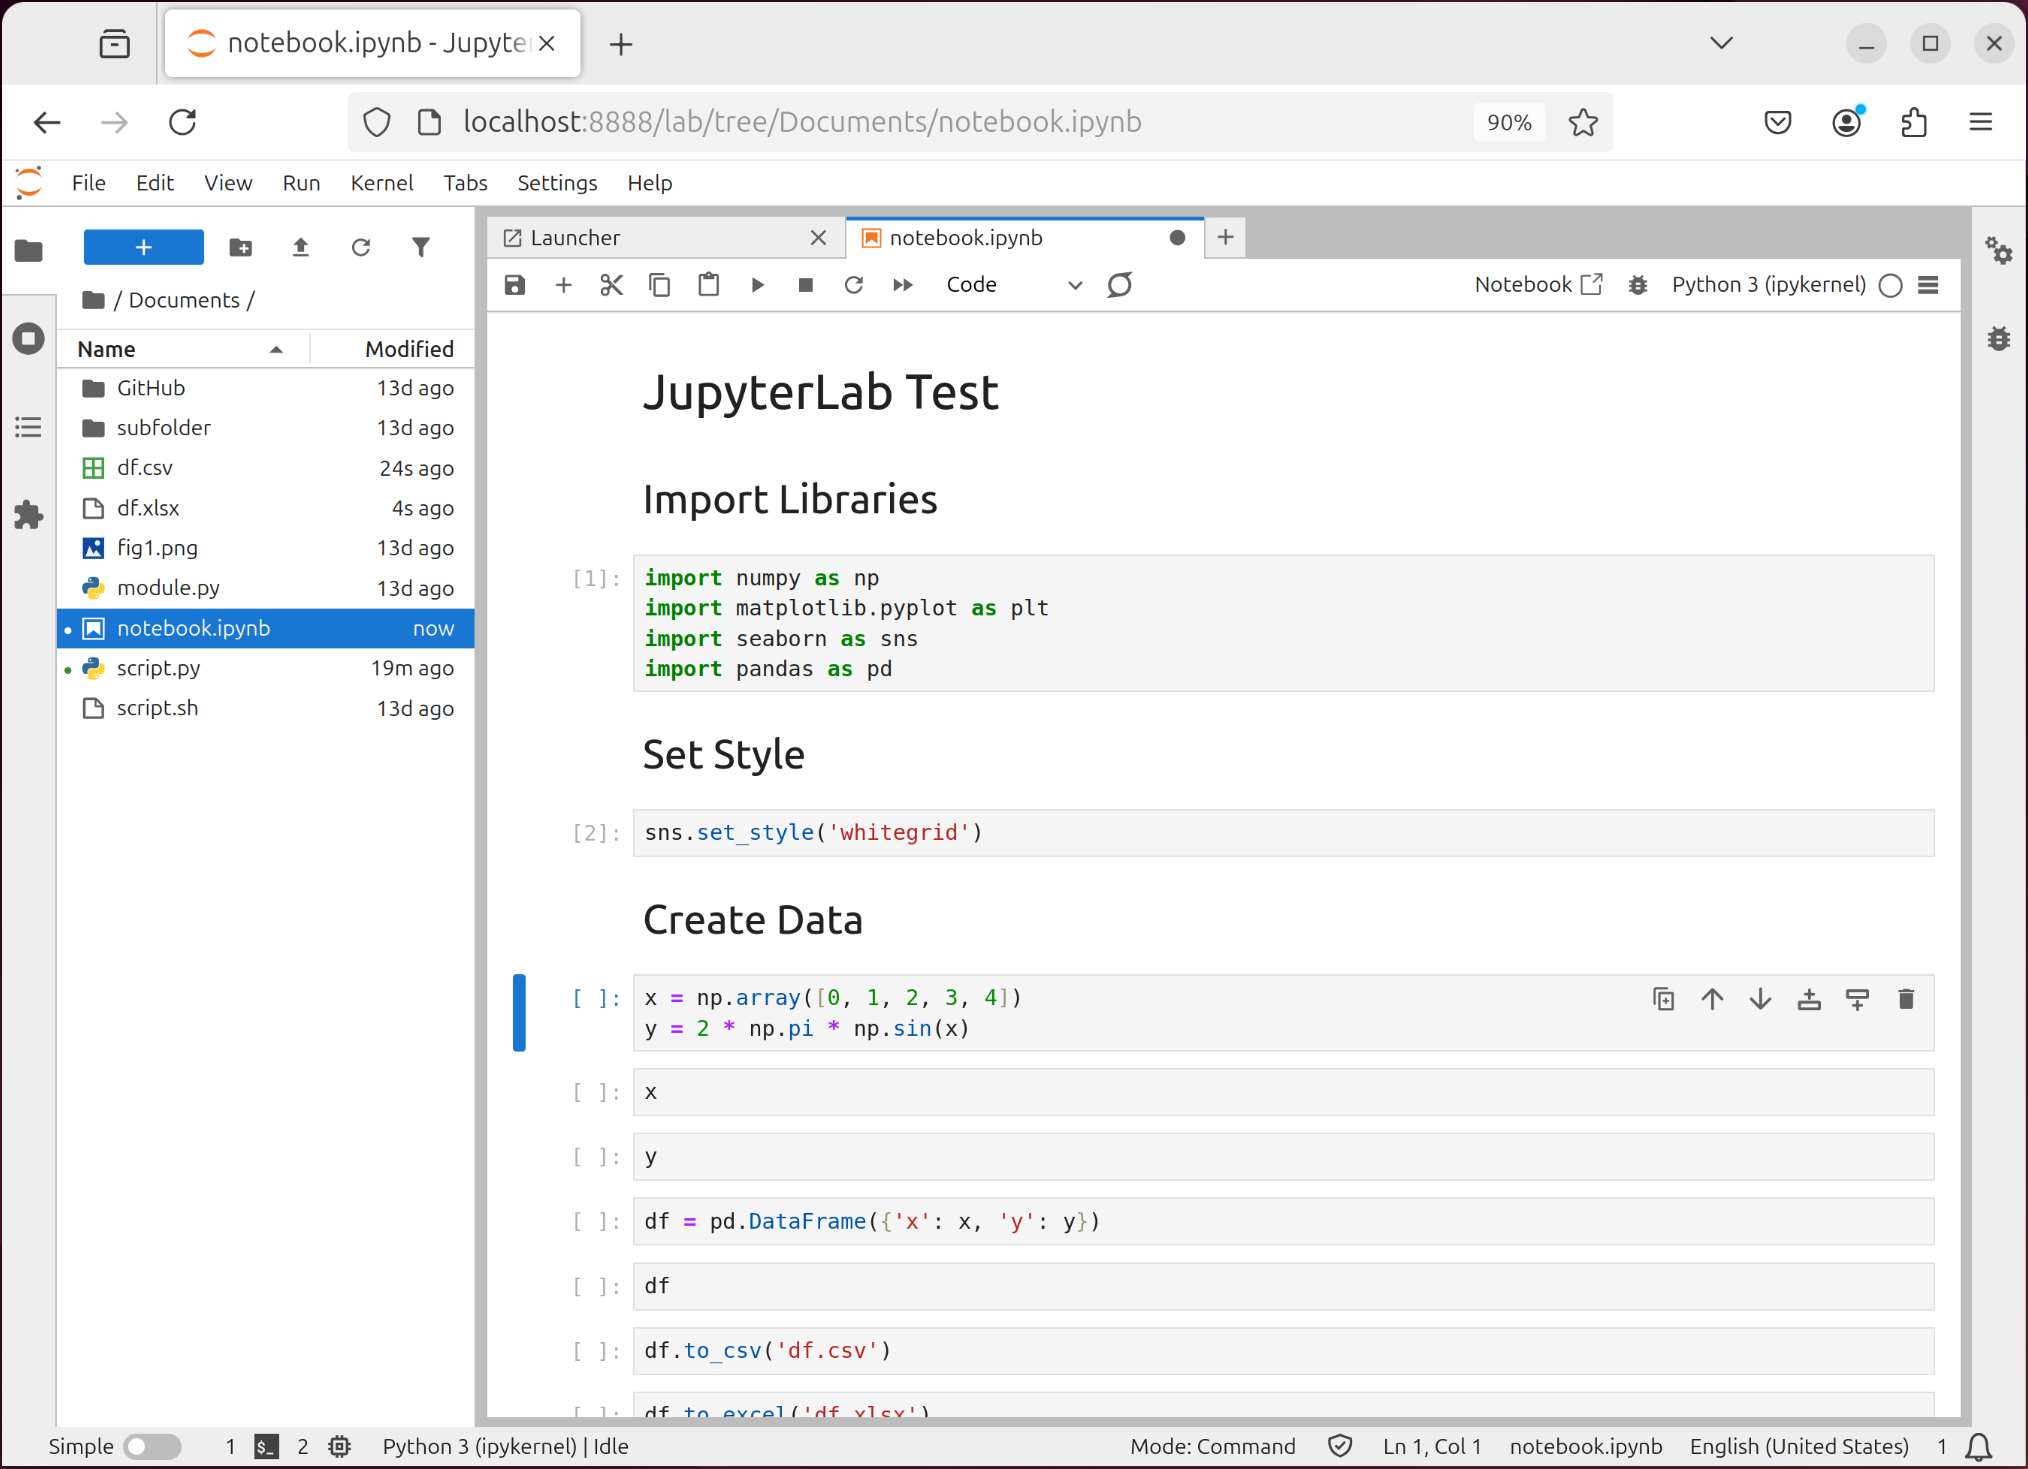This screenshot has width=2028, height=1469.
Task: Save the notebook with the disk icon
Action: tap(515, 285)
